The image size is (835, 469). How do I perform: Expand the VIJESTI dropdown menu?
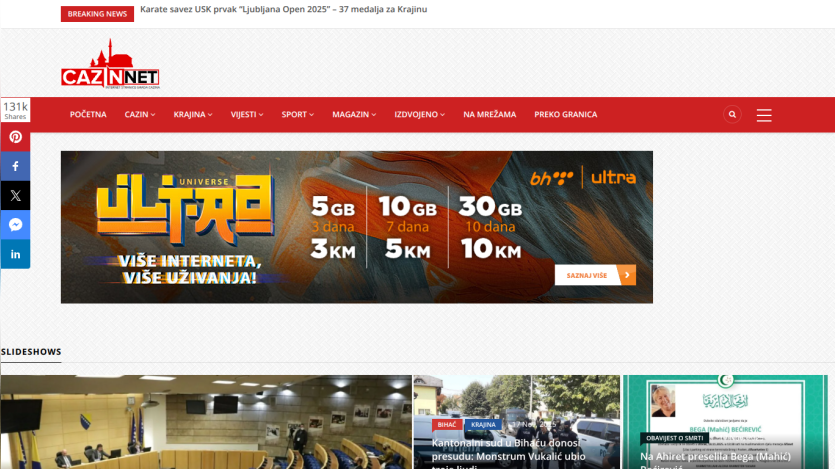click(x=247, y=114)
